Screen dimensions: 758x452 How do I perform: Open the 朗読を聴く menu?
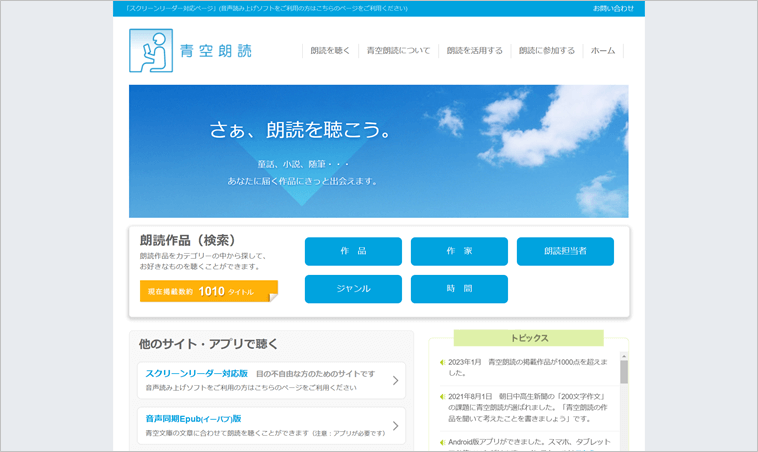(330, 50)
